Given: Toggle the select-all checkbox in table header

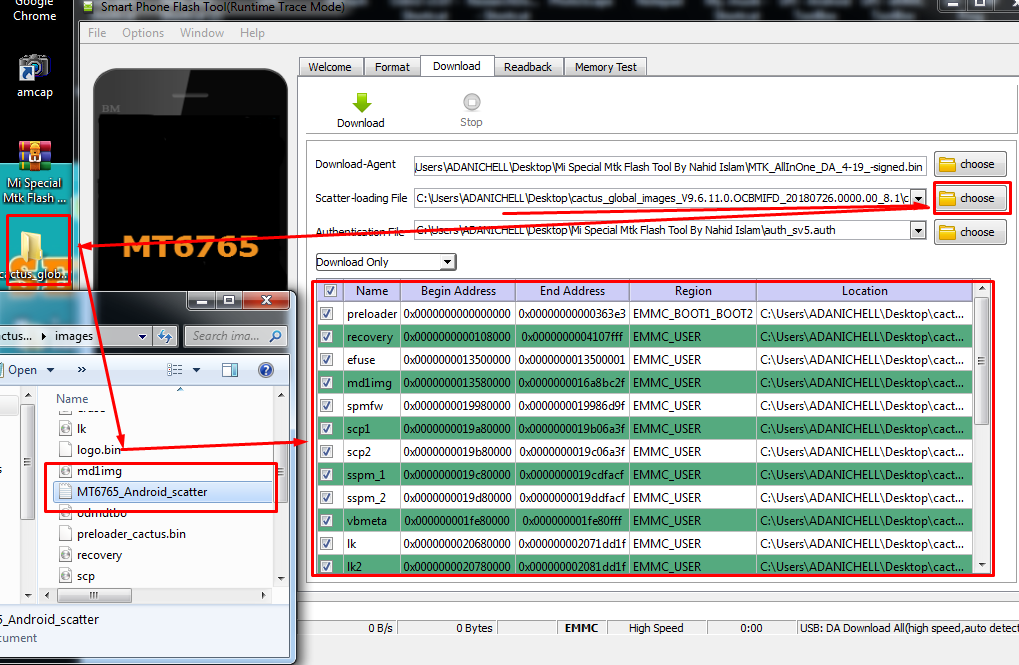Looking at the screenshot, I should (330, 291).
